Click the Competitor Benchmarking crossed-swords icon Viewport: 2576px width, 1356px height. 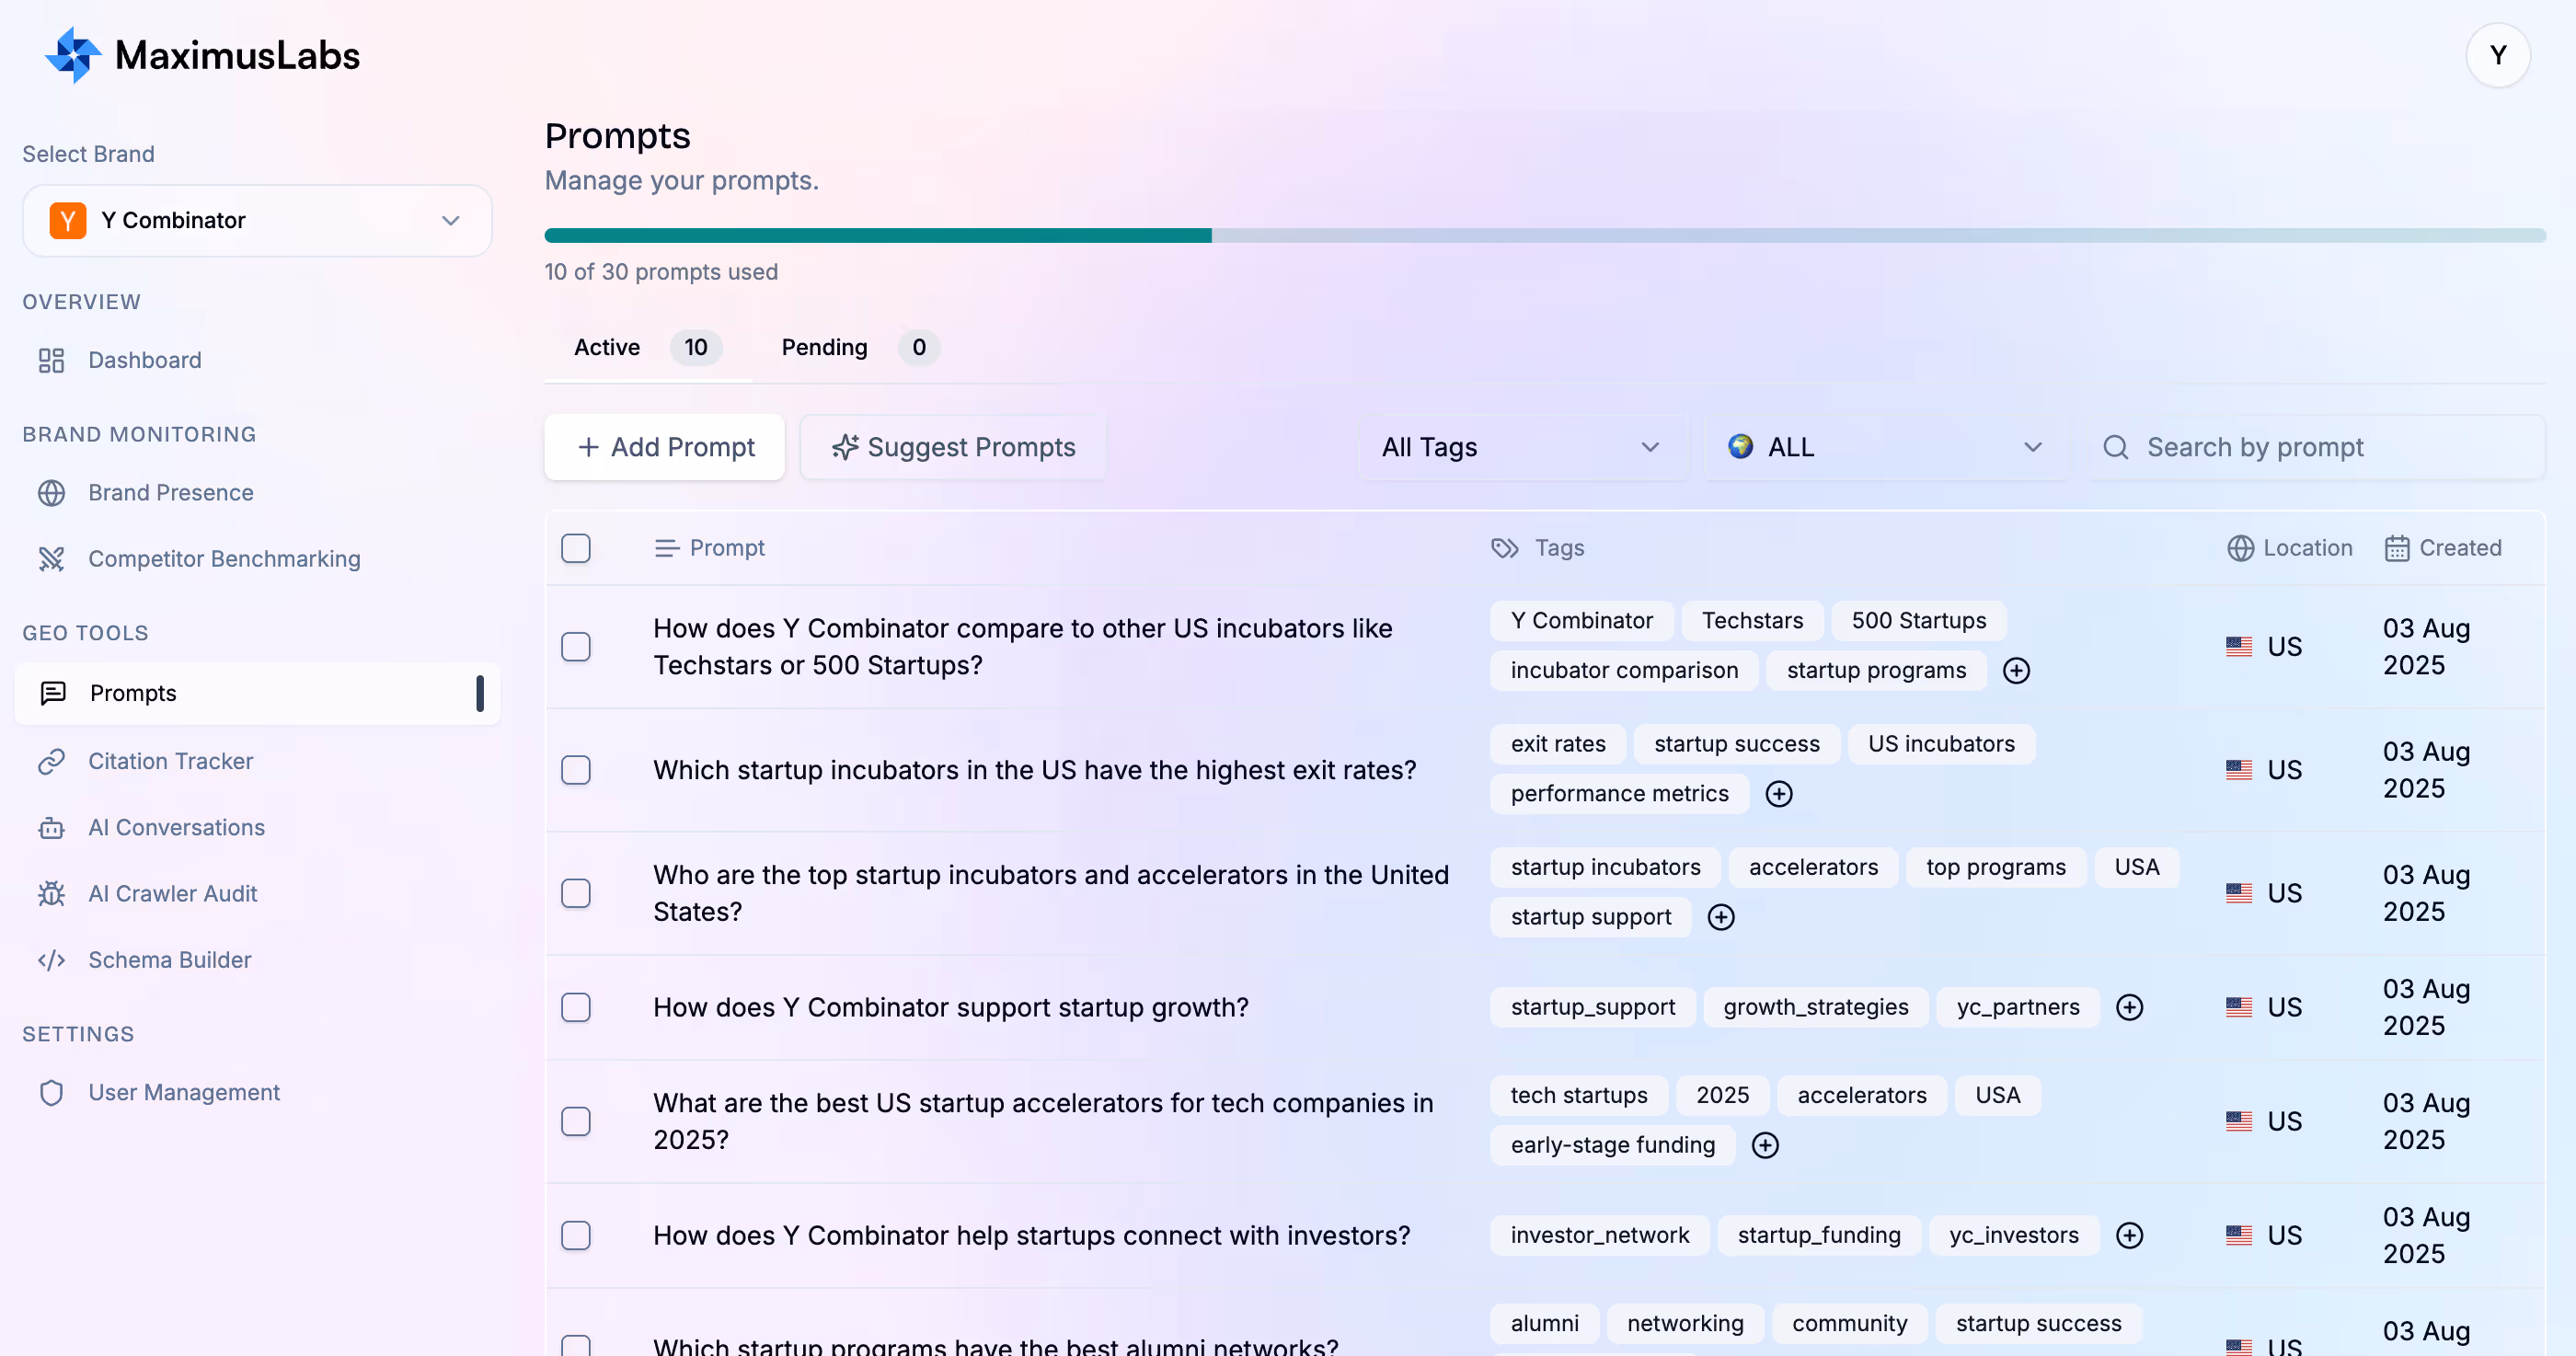point(51,559)
